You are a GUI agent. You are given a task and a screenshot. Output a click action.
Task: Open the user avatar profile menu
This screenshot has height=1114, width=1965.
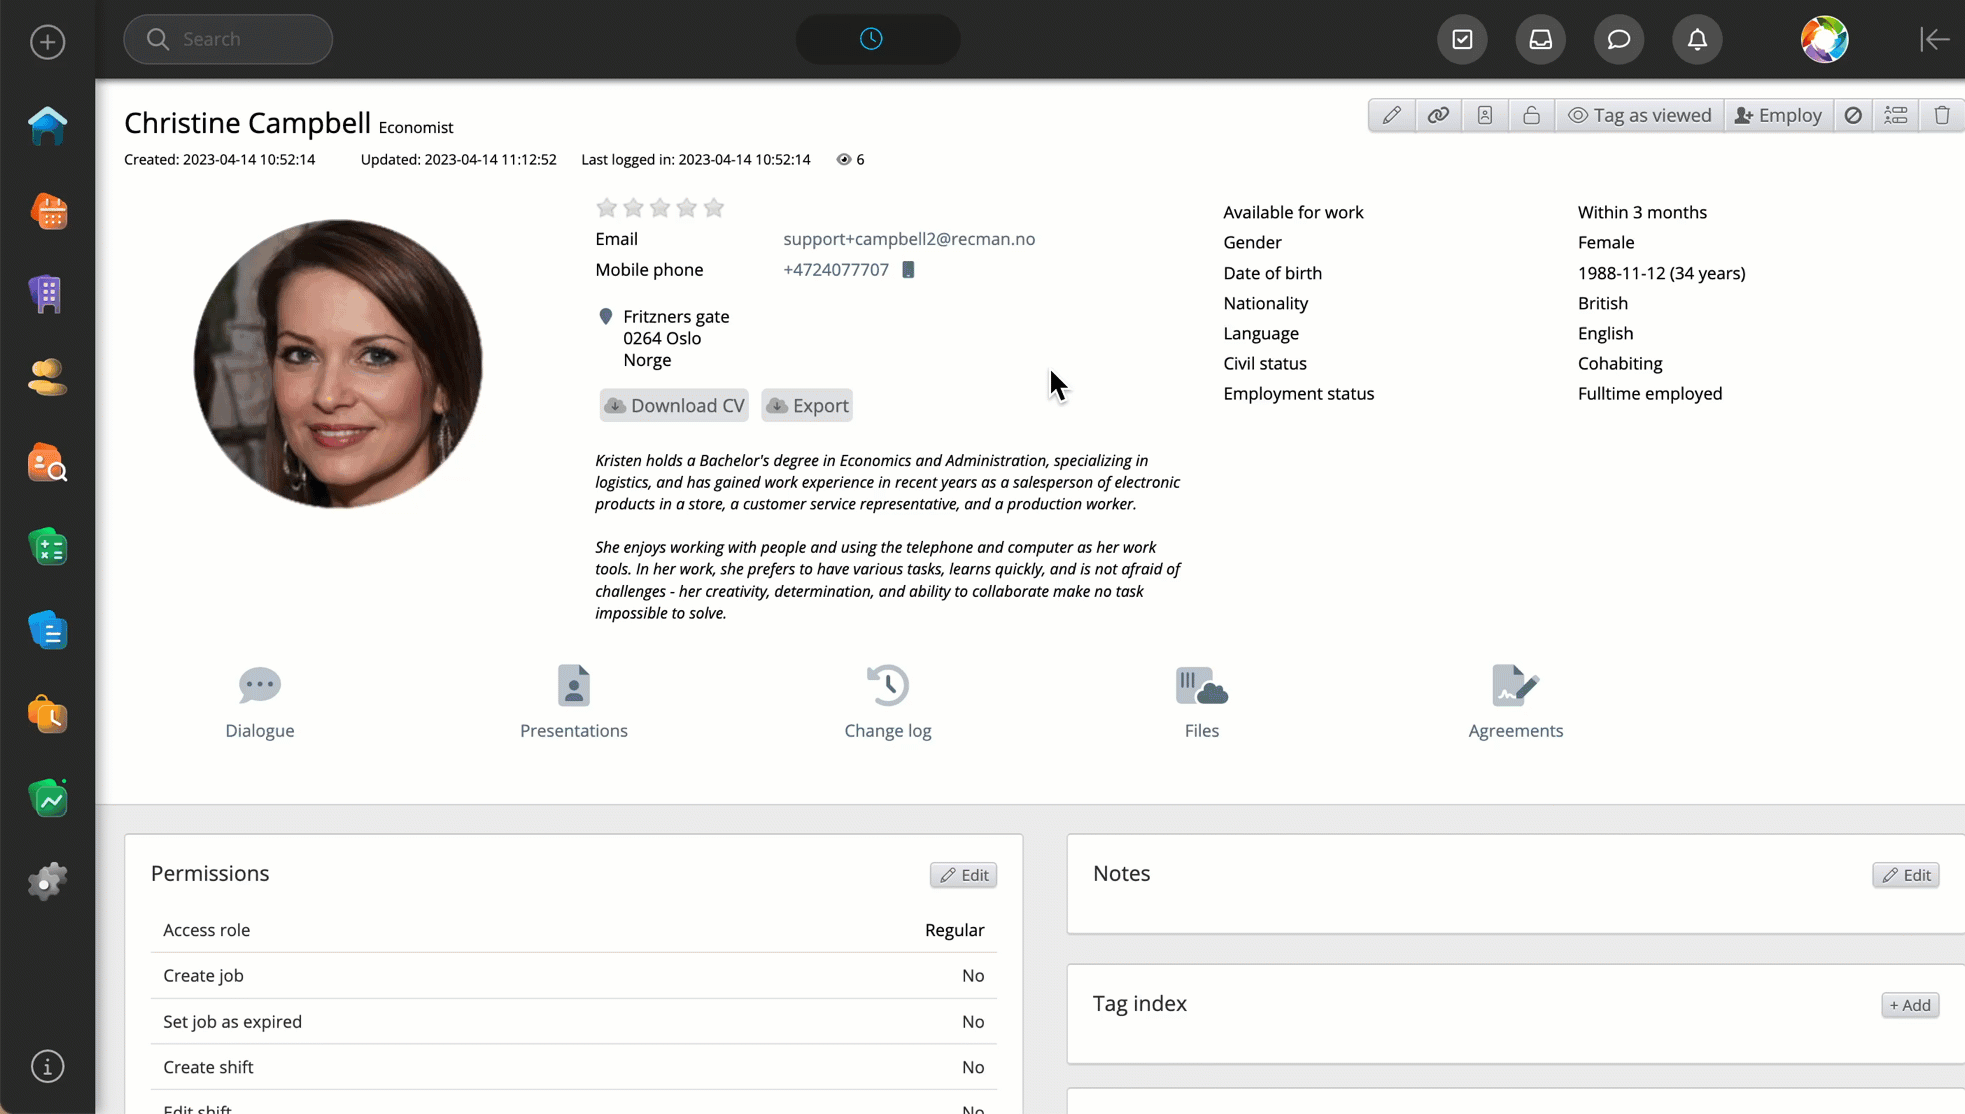(1824, 39)
